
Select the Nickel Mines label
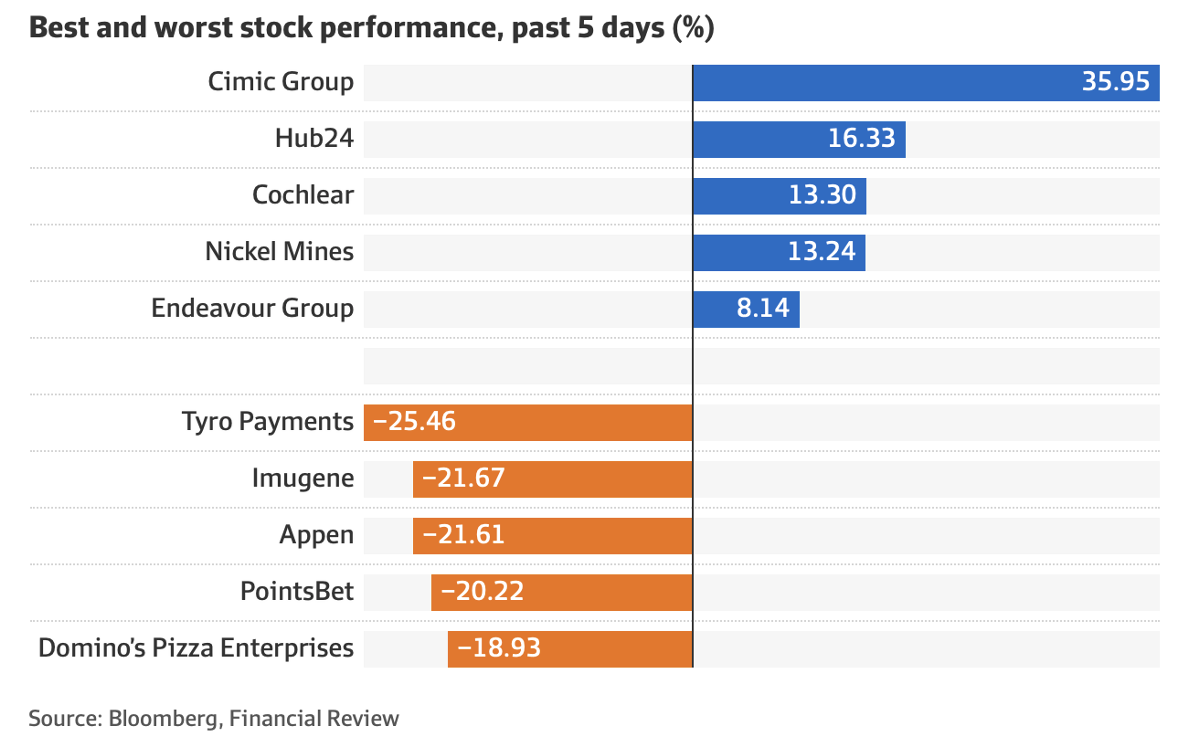[x=280, y=251]
